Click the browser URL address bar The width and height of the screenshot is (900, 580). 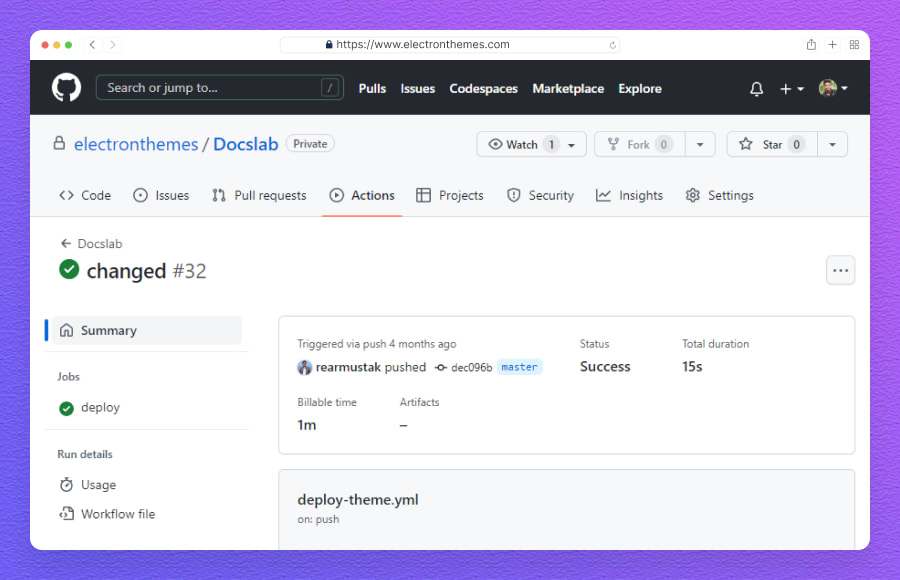[449, 45]
